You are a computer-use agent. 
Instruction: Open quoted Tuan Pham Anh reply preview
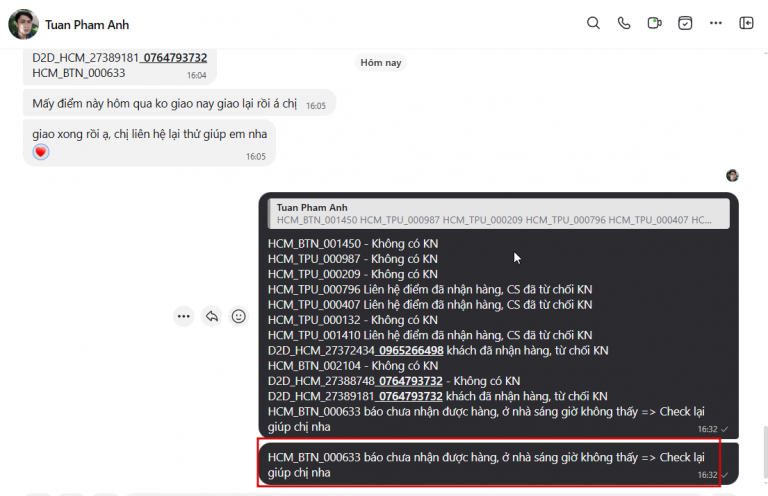(x=499, y=213)
